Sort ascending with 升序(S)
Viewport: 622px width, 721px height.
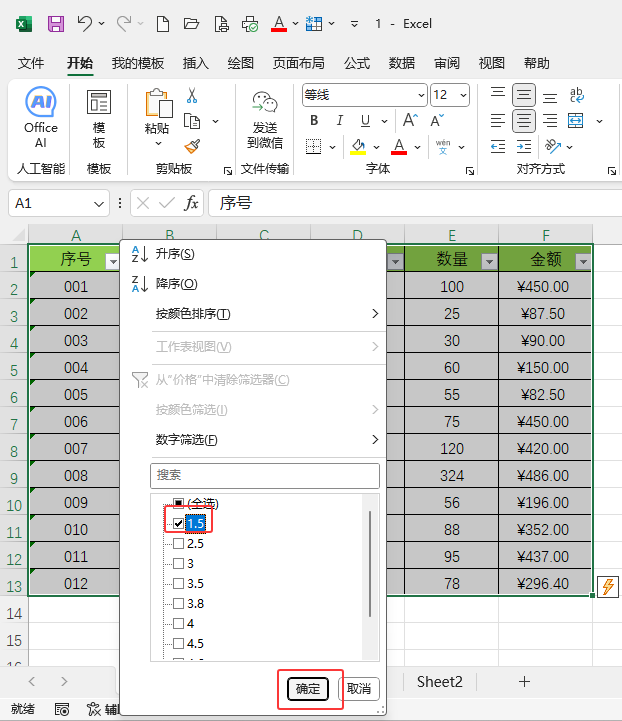[x=175, y=254]
